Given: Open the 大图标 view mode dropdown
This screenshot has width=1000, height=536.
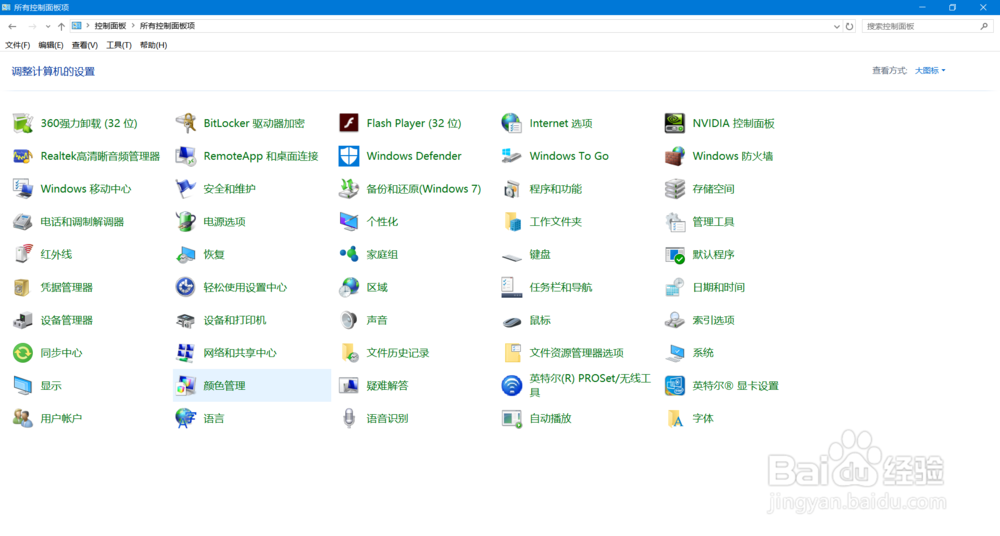Looking at the screenshot, I should point(930,70).
